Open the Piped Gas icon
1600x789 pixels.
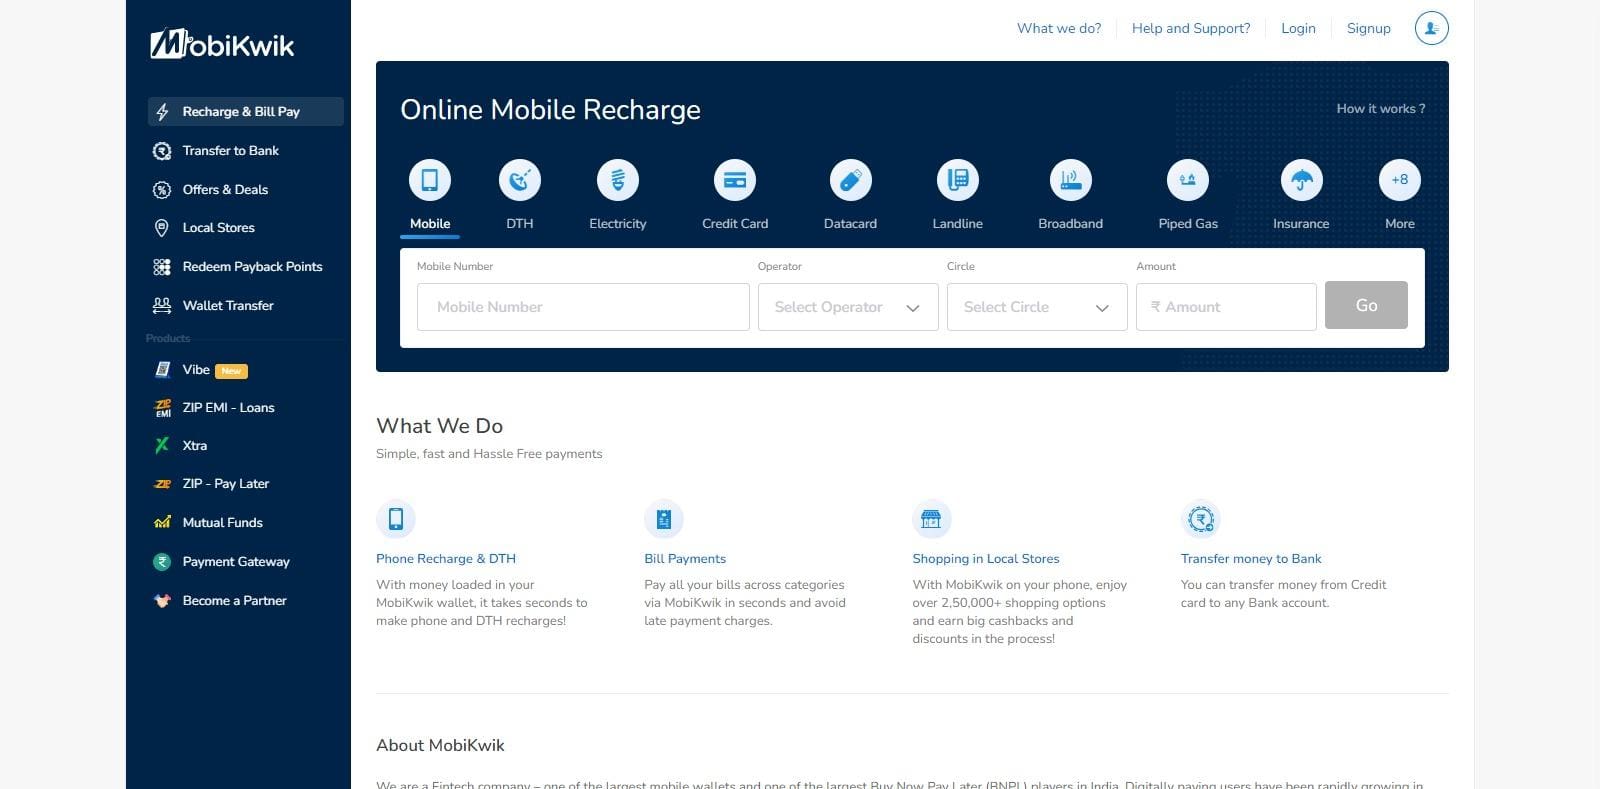[1188, 180]
